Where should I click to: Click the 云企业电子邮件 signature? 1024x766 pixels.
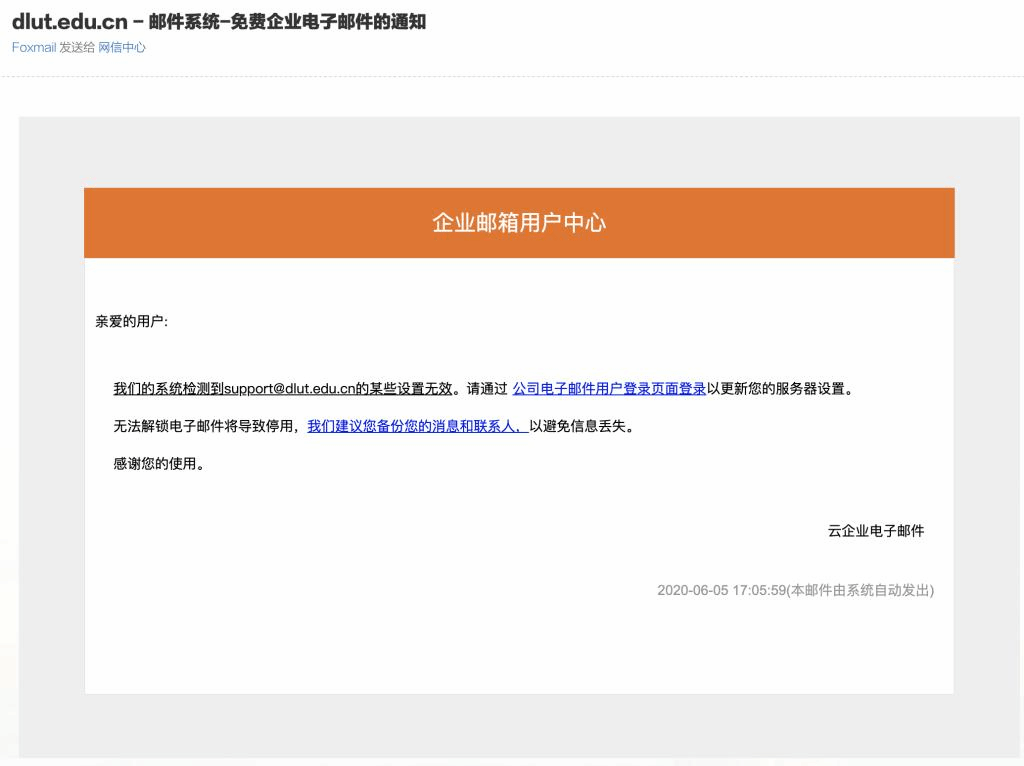pyautogui.click(x=875, y=531)
